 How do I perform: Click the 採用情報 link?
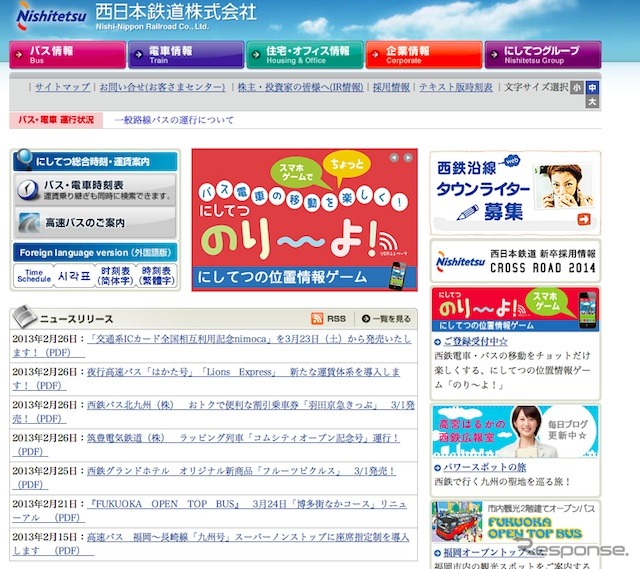(x=391, y=87)
